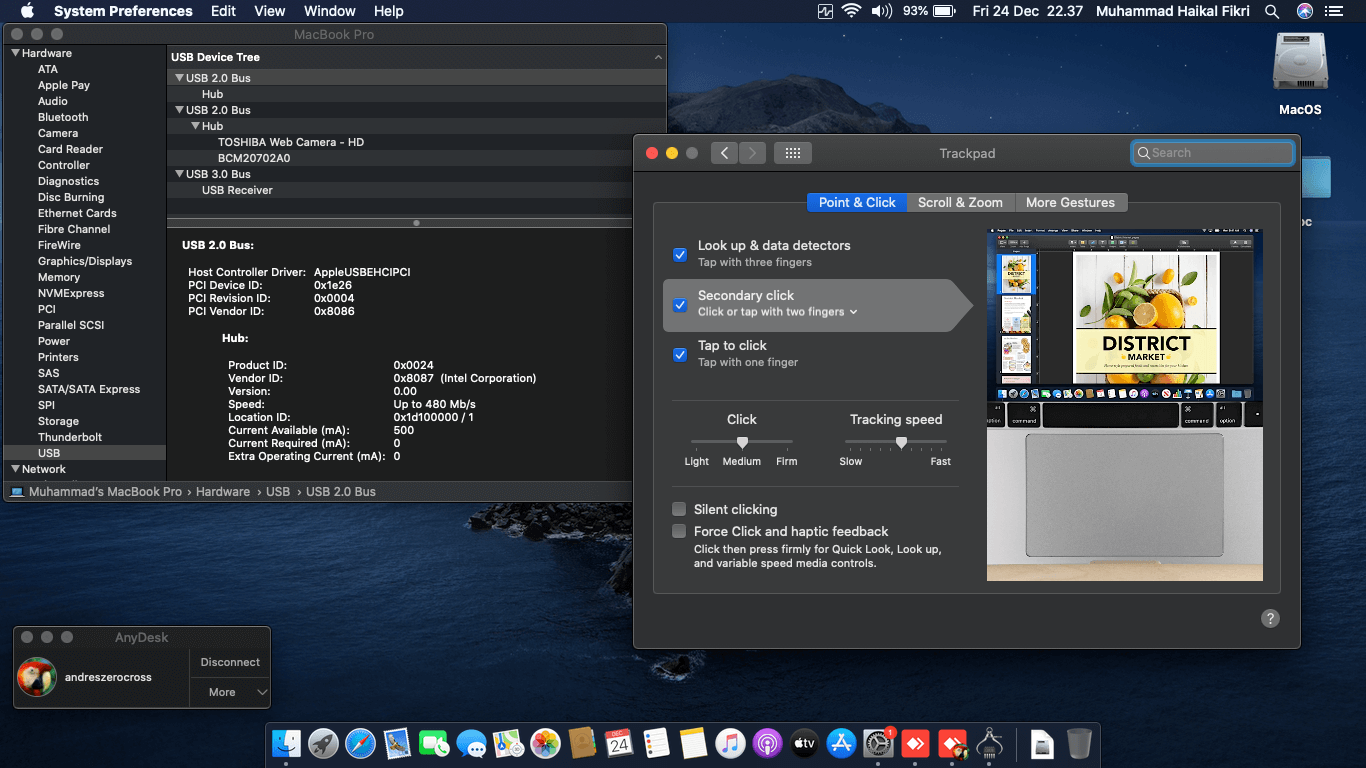Click the Show All grid icon
Image resolution: width=1366 pixels, height=768 pixels.
point(792,153)
